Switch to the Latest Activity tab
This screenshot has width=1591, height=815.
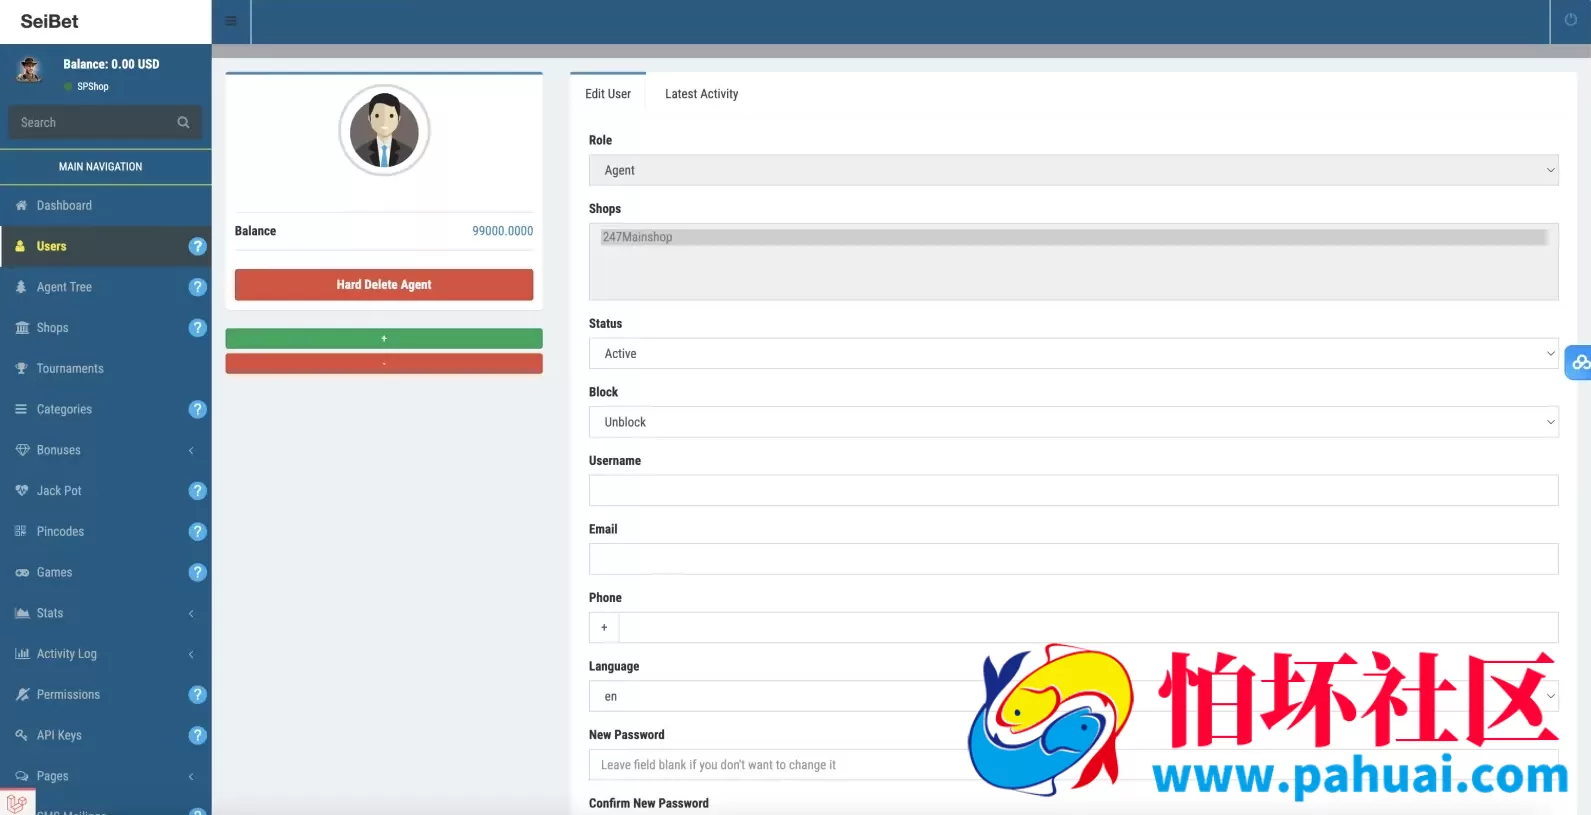point(701,94)
